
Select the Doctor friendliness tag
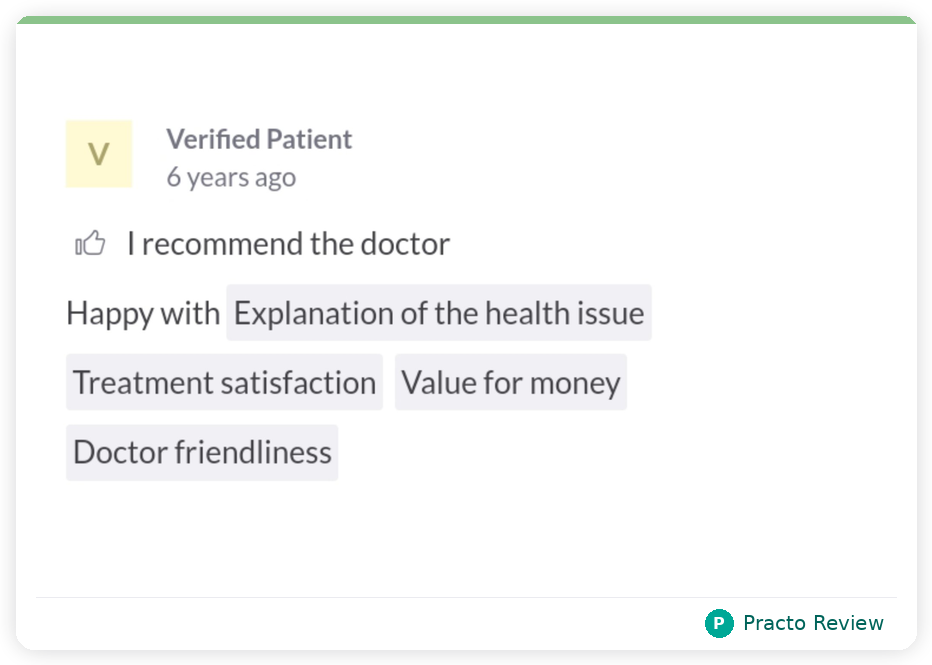click(x=202, y=452)
